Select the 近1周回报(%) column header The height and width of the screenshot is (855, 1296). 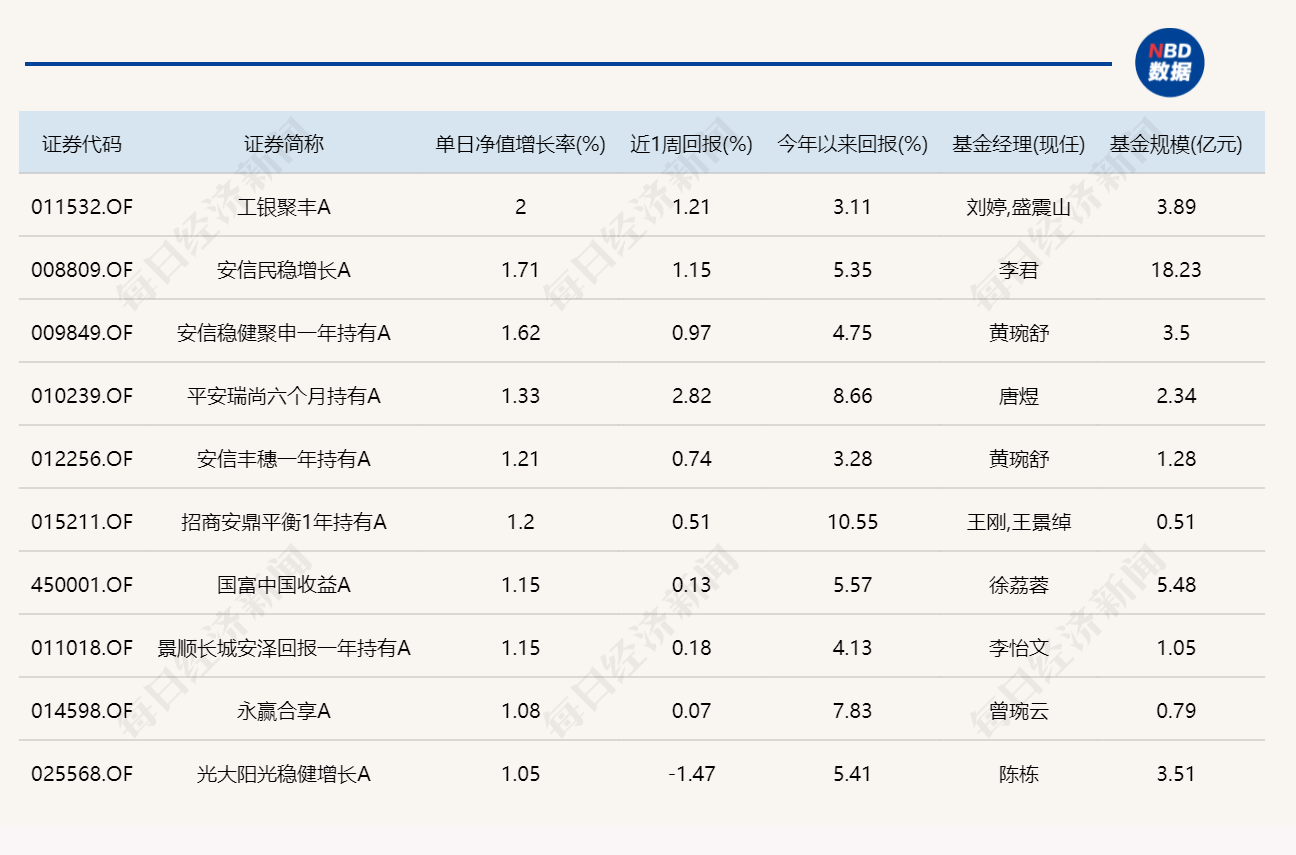[x=691, y=144]
